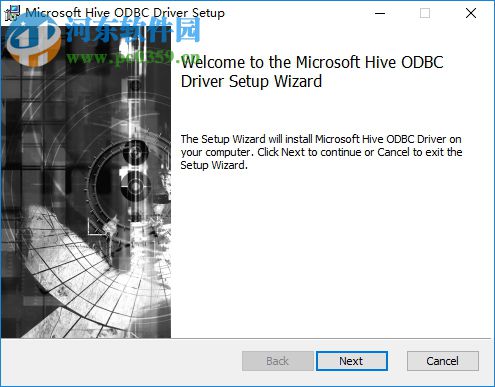The height and width of the screenshot is (387, 495).
Task: Open the installer icon in title bar
Action: [x=12, y=13]
